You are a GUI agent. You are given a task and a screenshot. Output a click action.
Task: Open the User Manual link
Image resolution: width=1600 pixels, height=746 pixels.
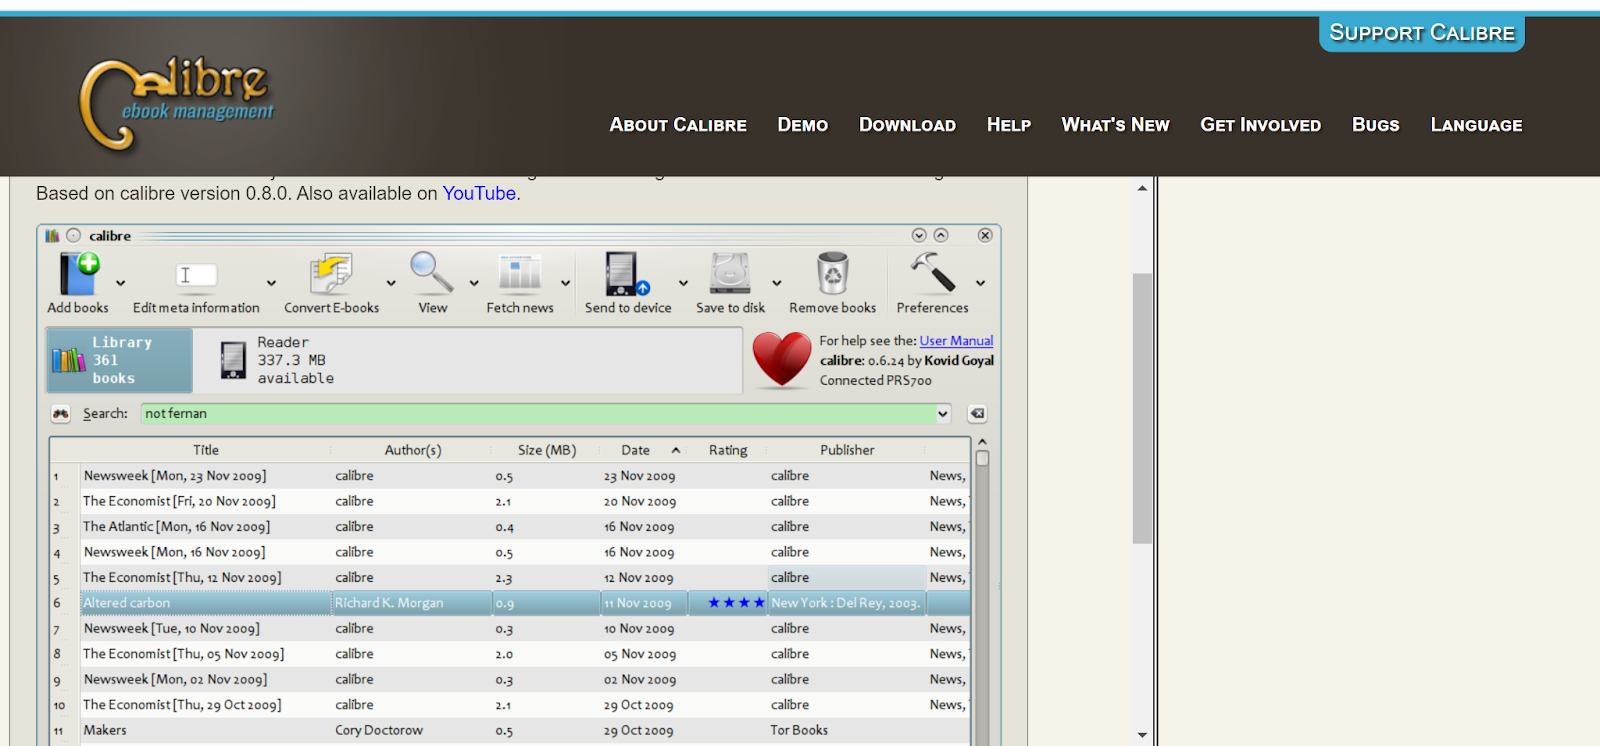click(x=956, y=341)
